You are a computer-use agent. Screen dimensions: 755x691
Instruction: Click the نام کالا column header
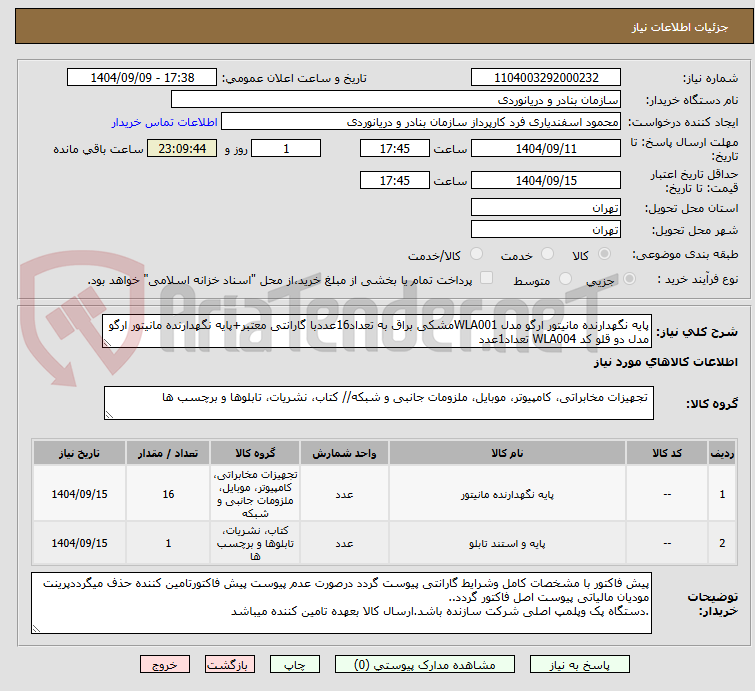click(x=507, y=453)
